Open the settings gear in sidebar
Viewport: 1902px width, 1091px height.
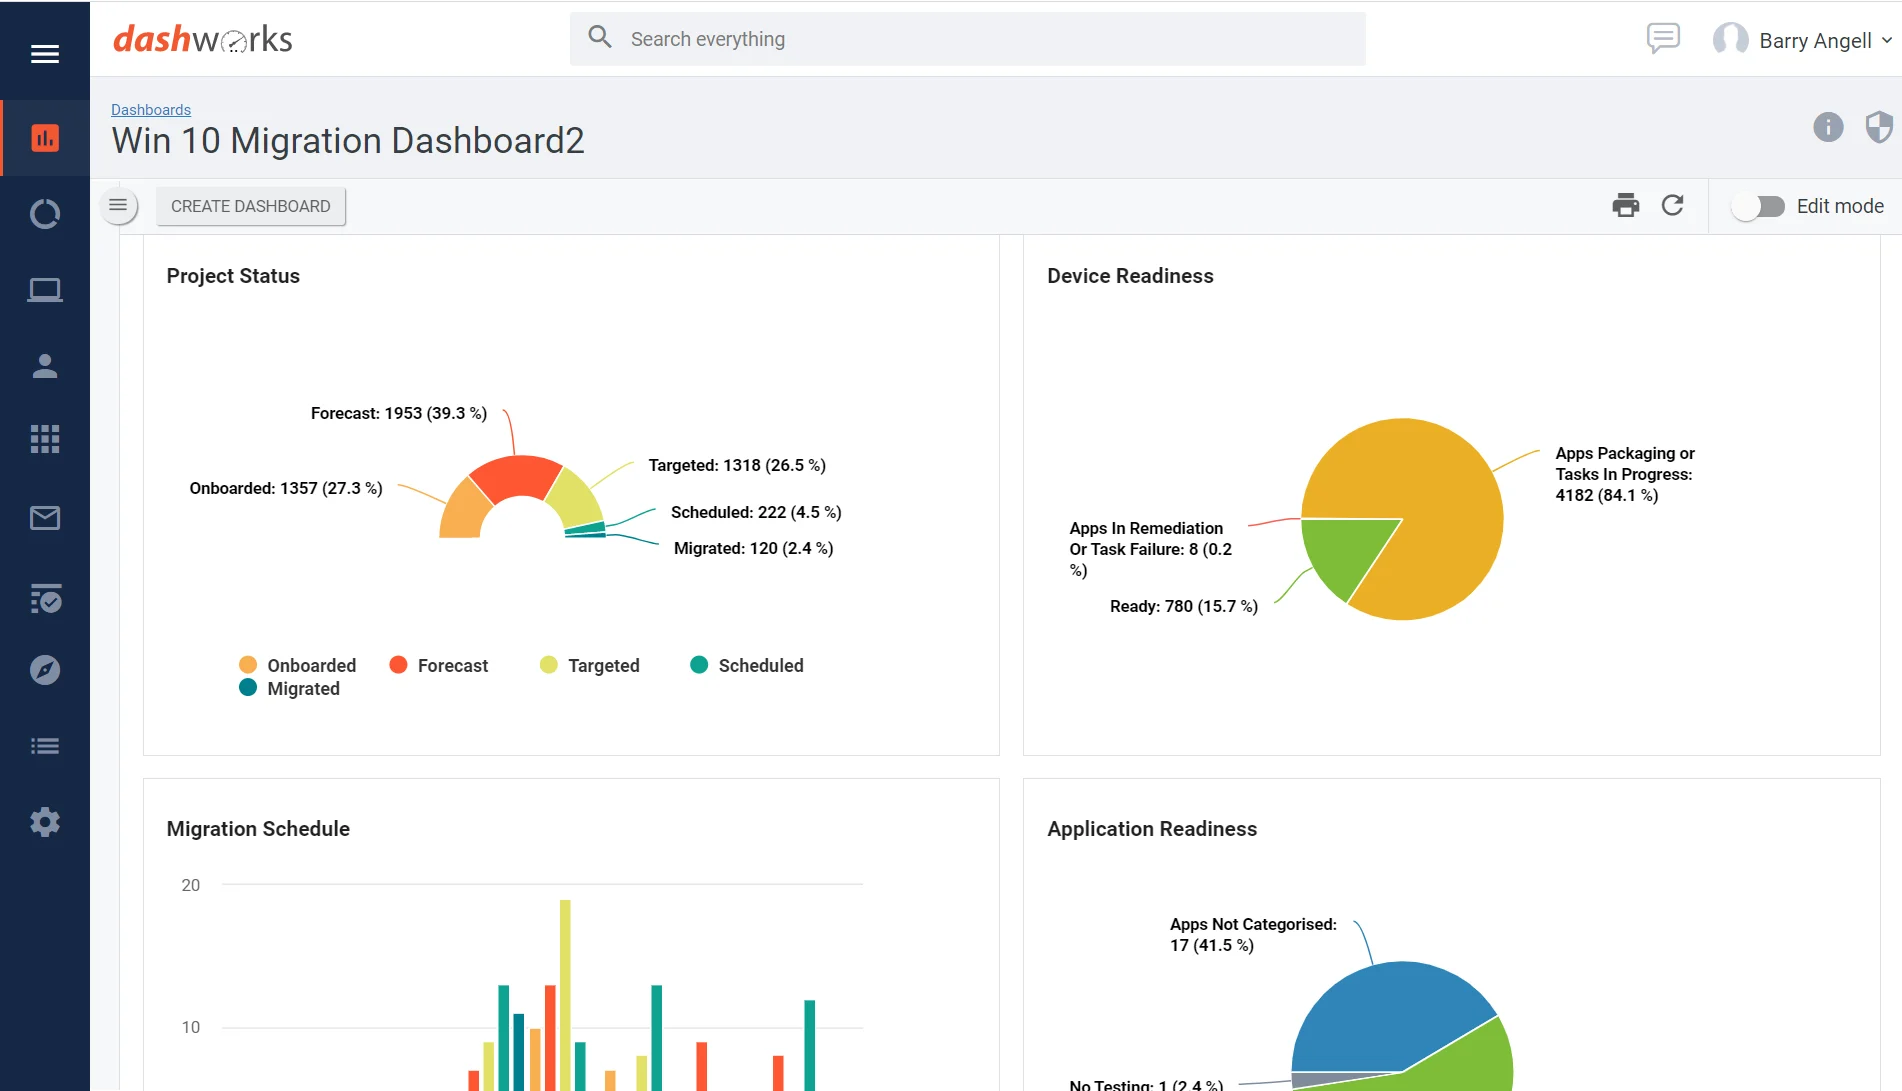coord(45,822)
